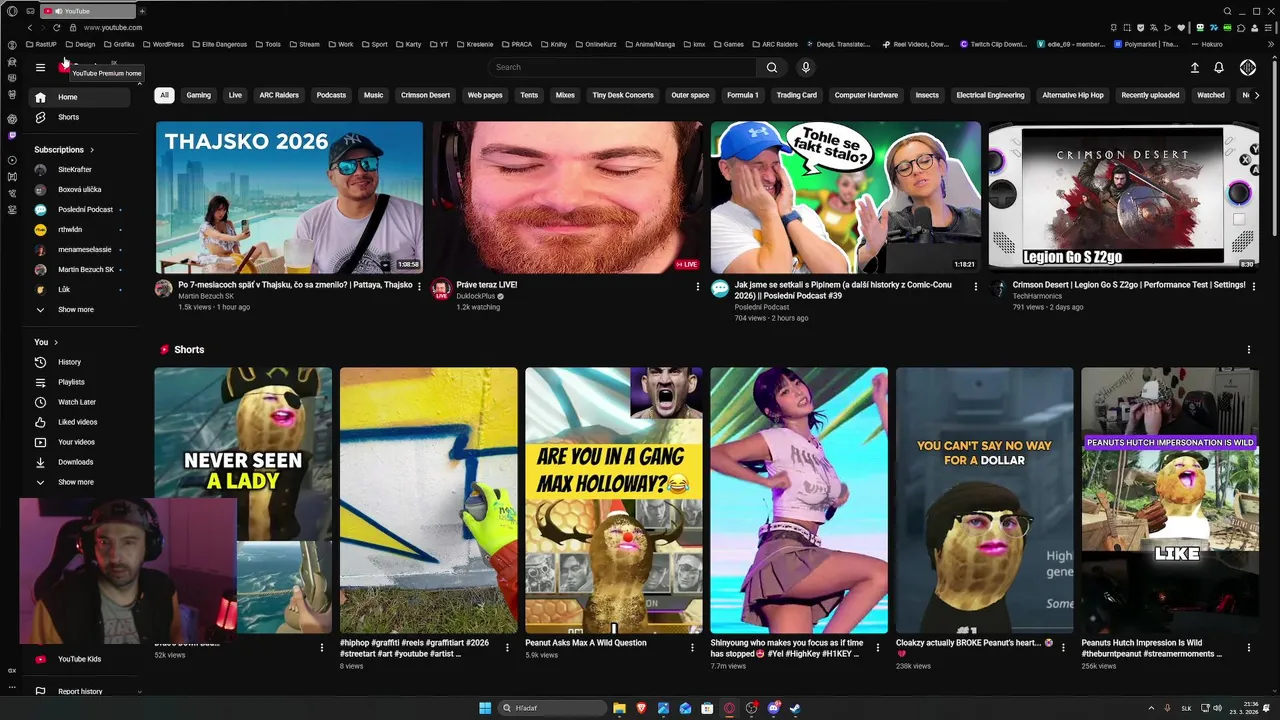Select the ARC Raiders category chip
The width and height of the screenshot is (1280, 720).
(x=279, y=95)
